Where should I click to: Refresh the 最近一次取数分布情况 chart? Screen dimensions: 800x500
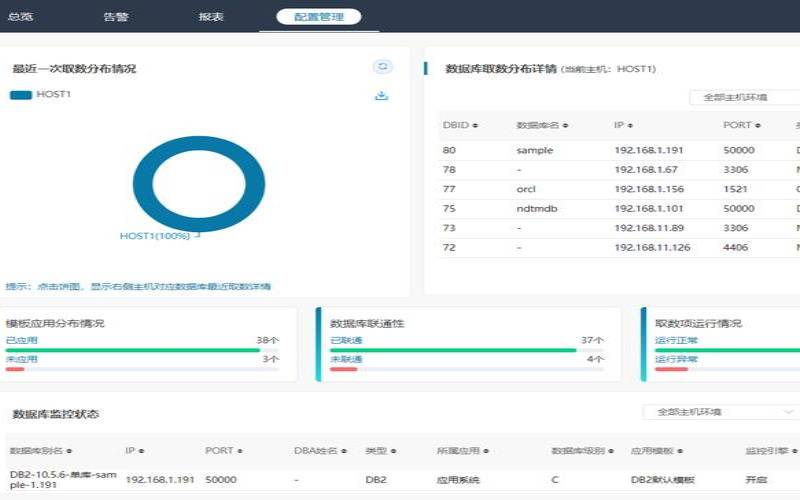coord(383,66)
